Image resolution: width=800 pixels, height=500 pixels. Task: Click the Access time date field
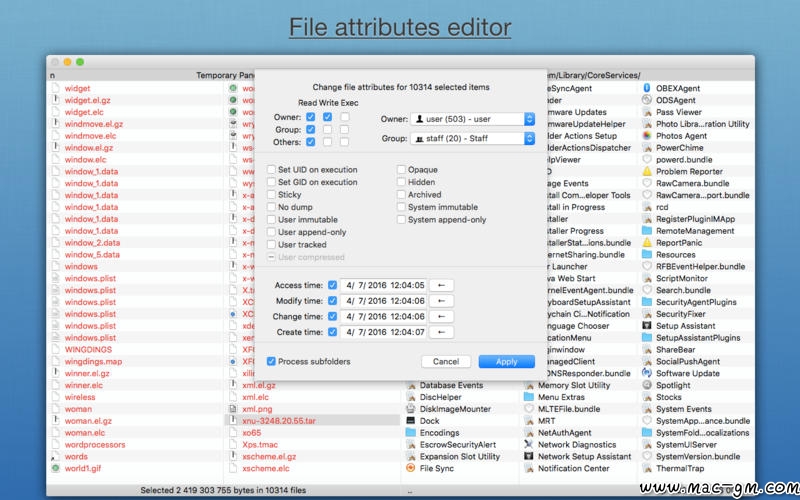click(385, 285)
